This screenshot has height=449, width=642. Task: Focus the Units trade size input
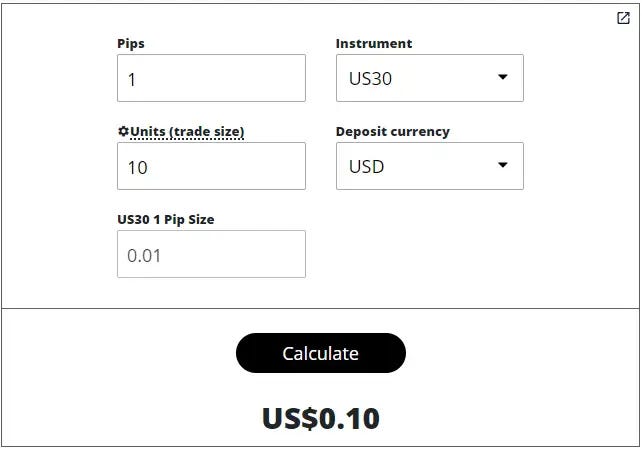[x=211, y=166]
